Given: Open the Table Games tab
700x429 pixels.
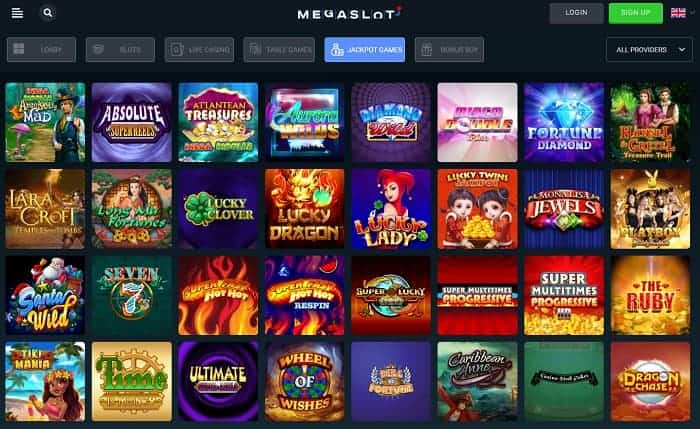Looking at the screenshot, I should coord(279,50).
